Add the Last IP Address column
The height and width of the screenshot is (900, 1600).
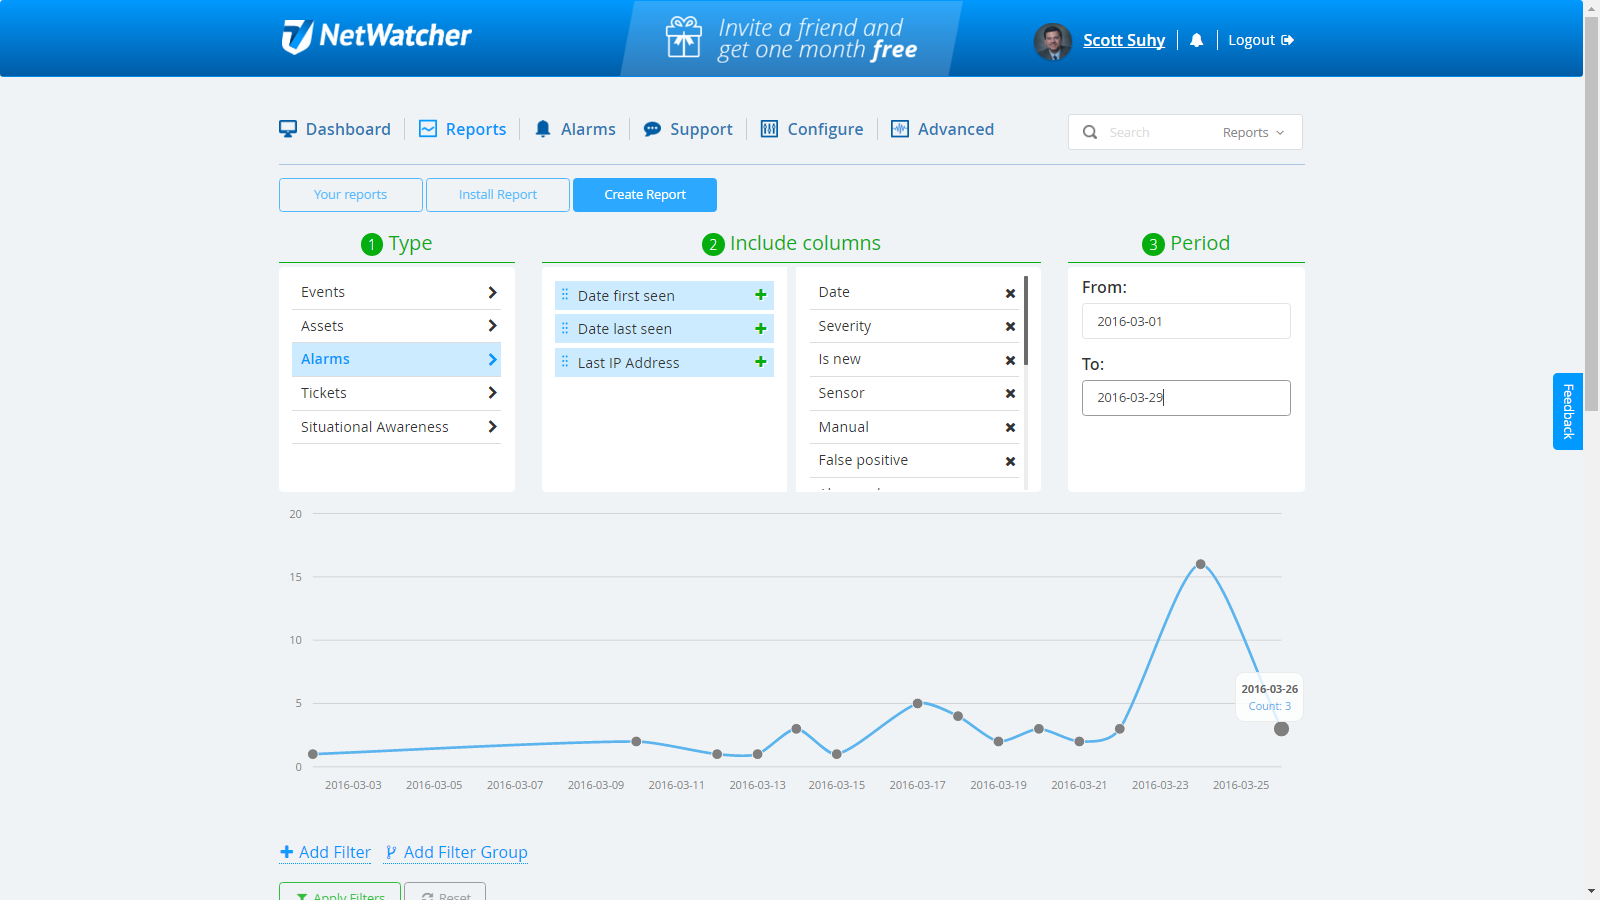tap(760, 362)
